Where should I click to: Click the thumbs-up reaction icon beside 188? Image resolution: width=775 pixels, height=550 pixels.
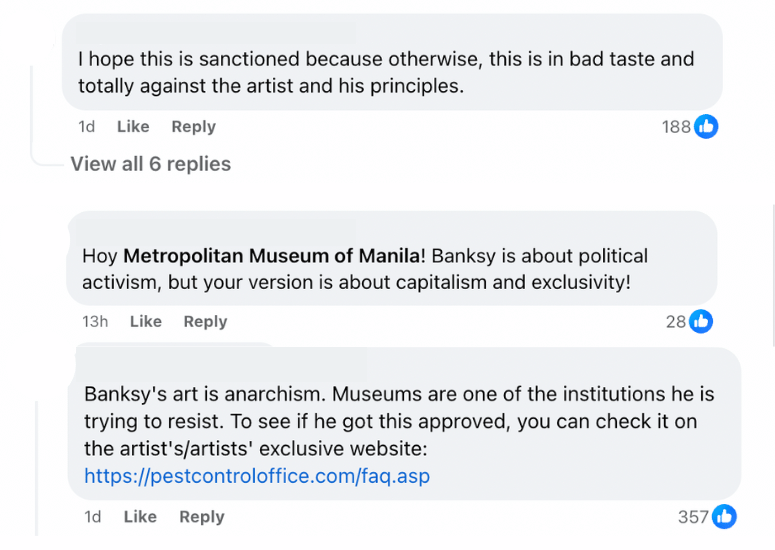click(706, 127)
